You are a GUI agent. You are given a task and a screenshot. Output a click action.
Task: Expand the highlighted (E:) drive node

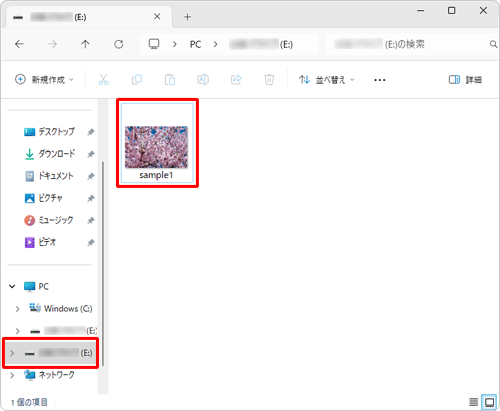coord(12,353)
